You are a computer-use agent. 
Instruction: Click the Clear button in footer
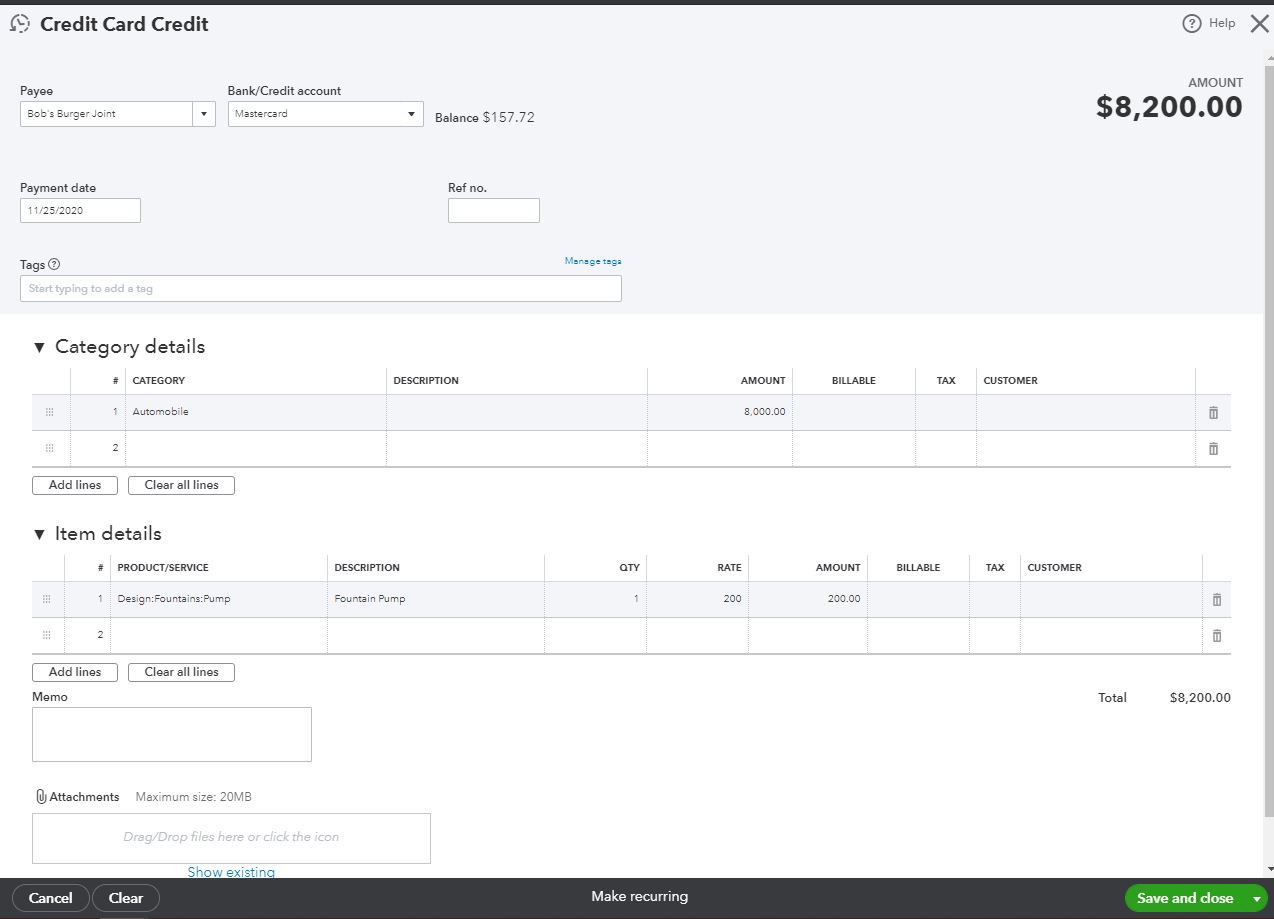(126, 898)
